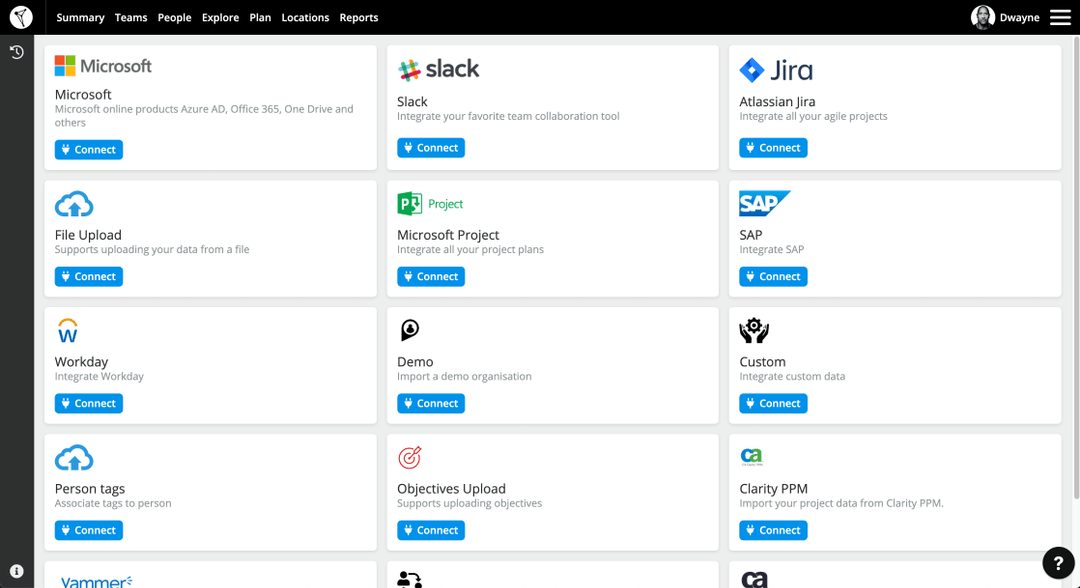Click the Workday connector icon

[67, 329]
